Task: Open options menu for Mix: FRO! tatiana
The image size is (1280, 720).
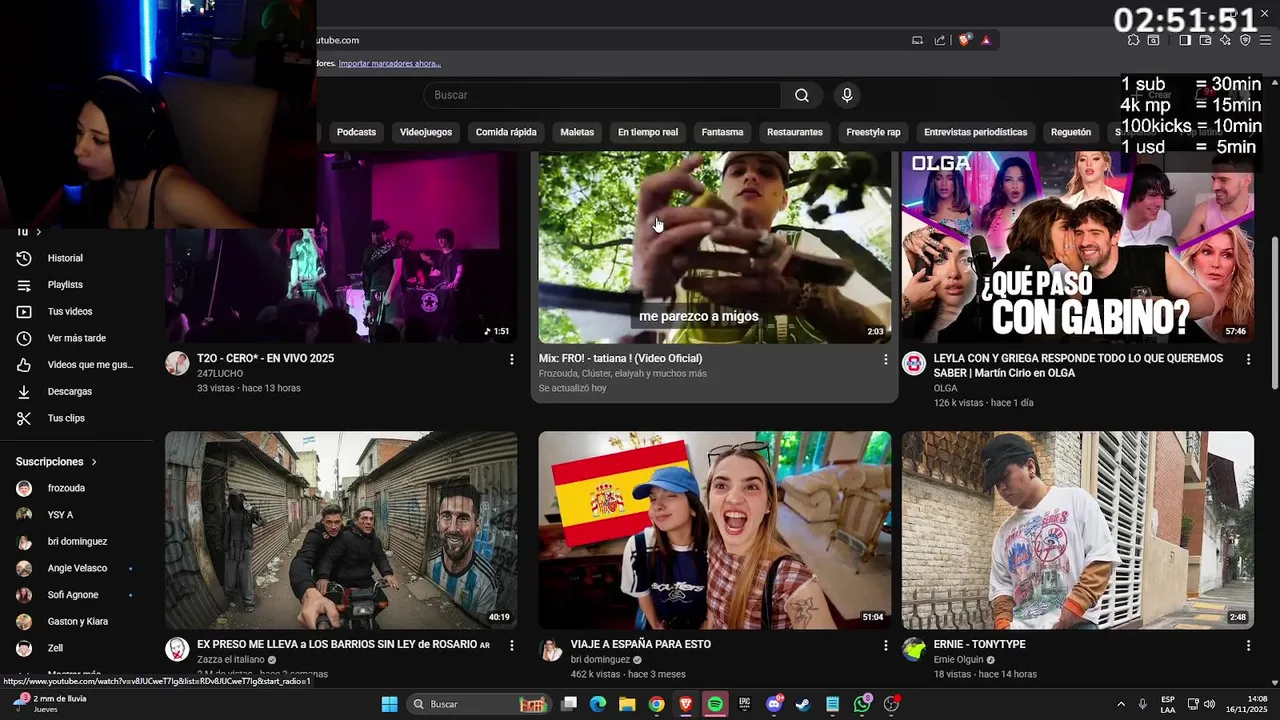Action: (885, 359)
